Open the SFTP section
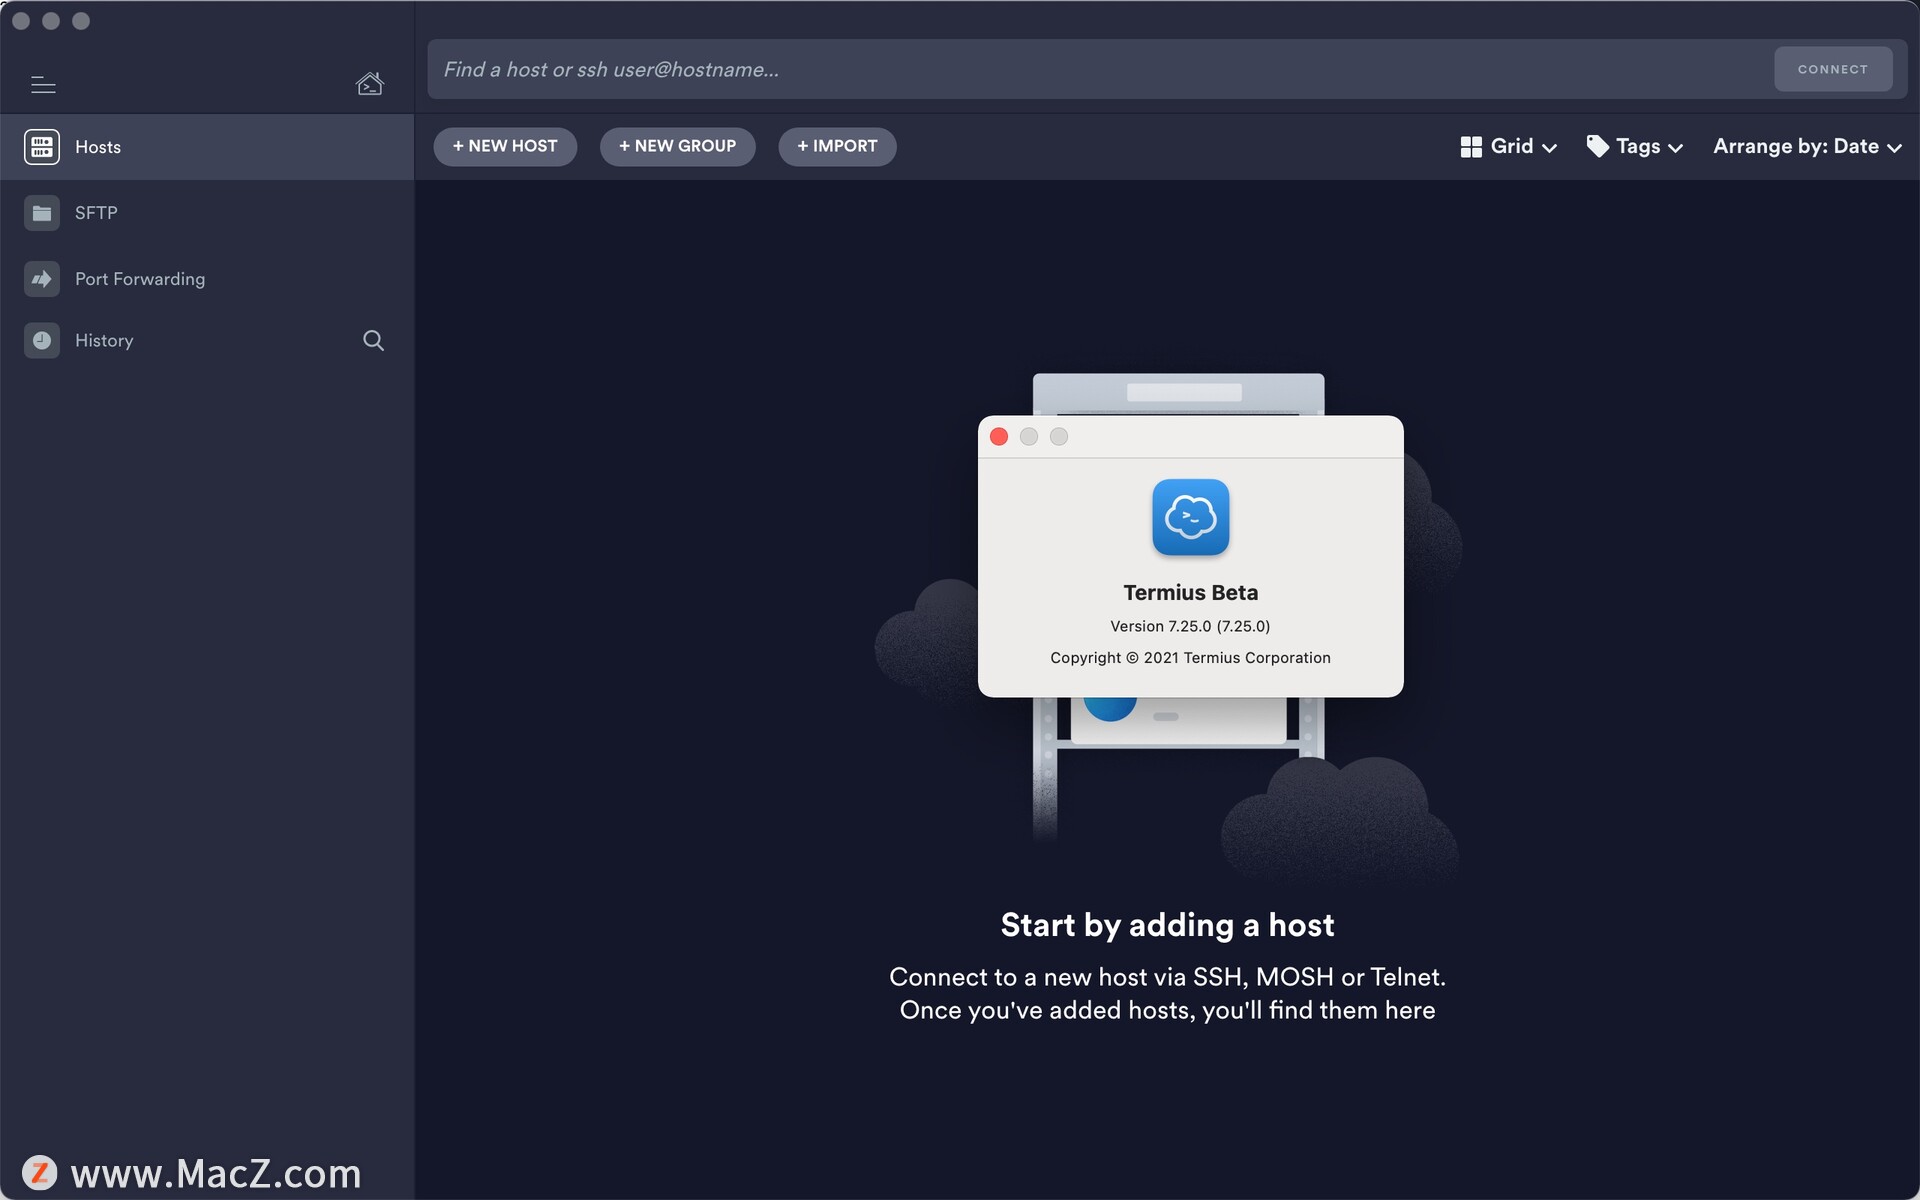Viewport: 1920px width, 1200px height. (x=96, y=213)
